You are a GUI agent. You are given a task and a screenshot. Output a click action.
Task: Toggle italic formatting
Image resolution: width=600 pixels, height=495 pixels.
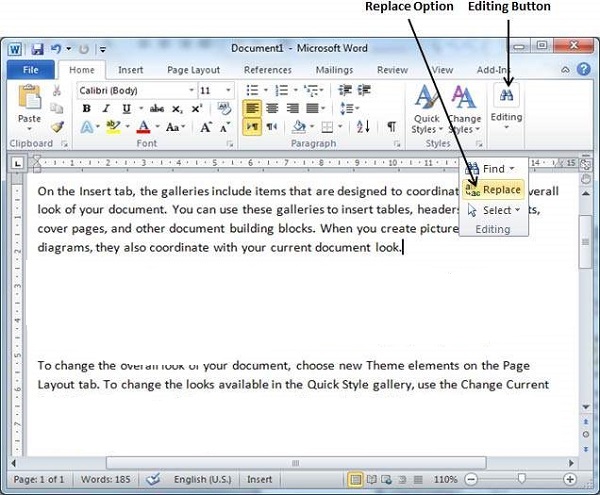coord(106,109)
